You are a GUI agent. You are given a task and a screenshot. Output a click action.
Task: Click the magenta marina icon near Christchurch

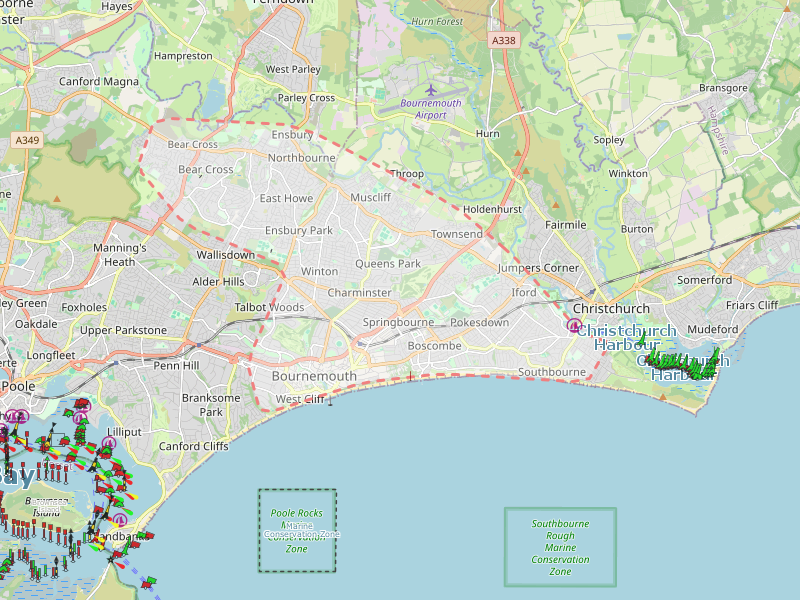(574, 325)
